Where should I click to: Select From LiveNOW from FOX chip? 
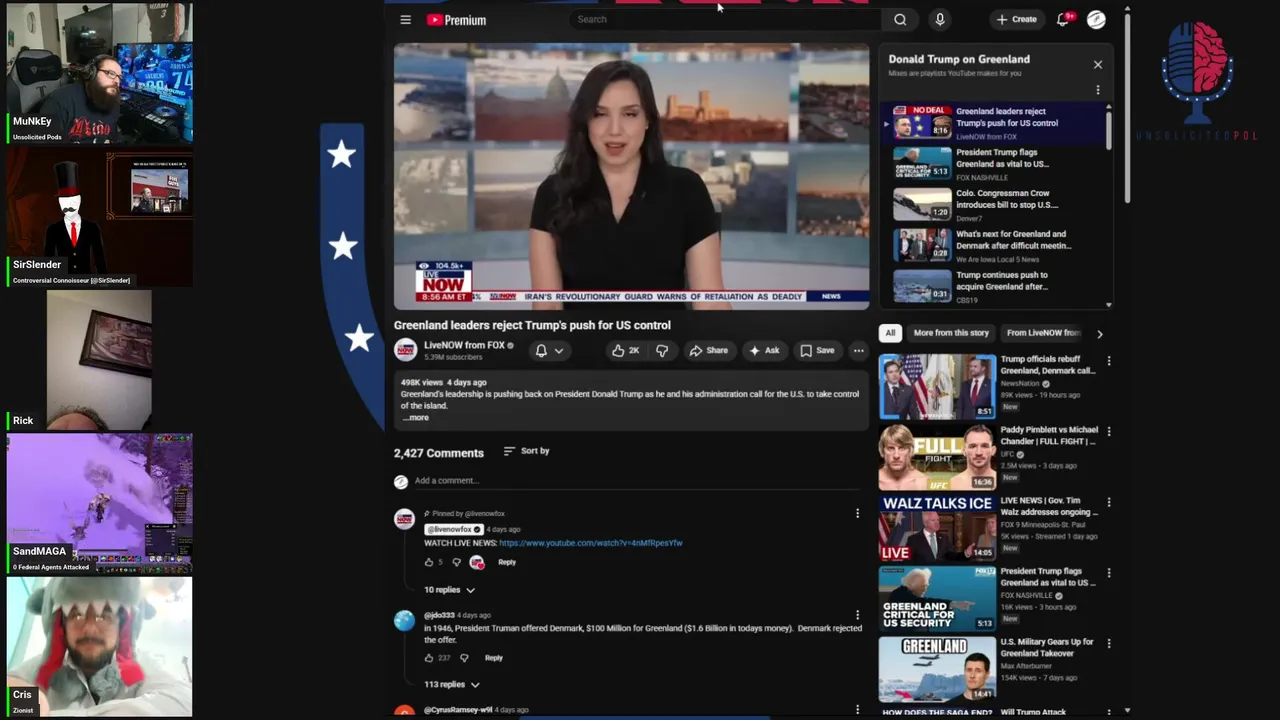[1042, 333]
